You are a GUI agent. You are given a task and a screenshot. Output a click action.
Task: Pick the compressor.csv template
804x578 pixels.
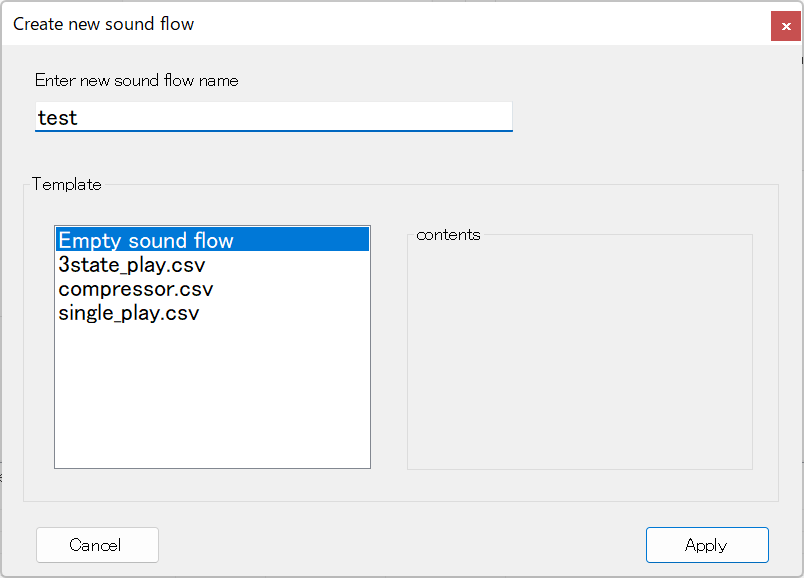pyautogui.click(x=136, y=289)
